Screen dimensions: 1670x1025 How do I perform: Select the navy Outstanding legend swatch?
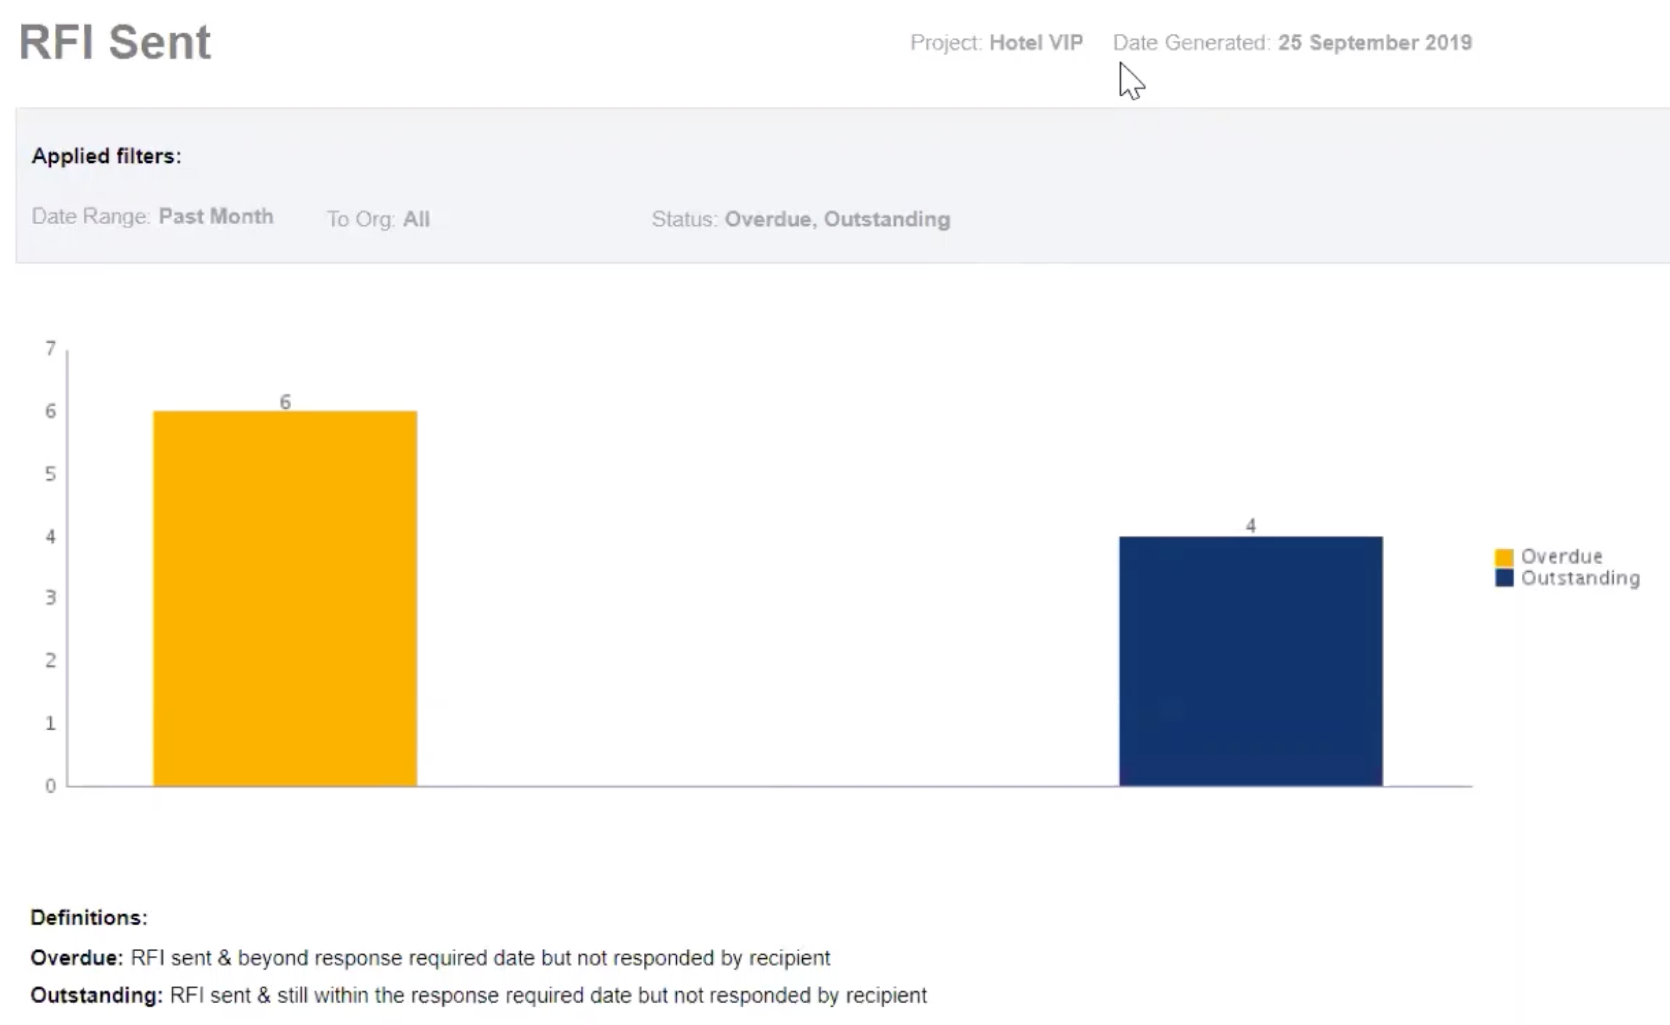click(1504, 578)
